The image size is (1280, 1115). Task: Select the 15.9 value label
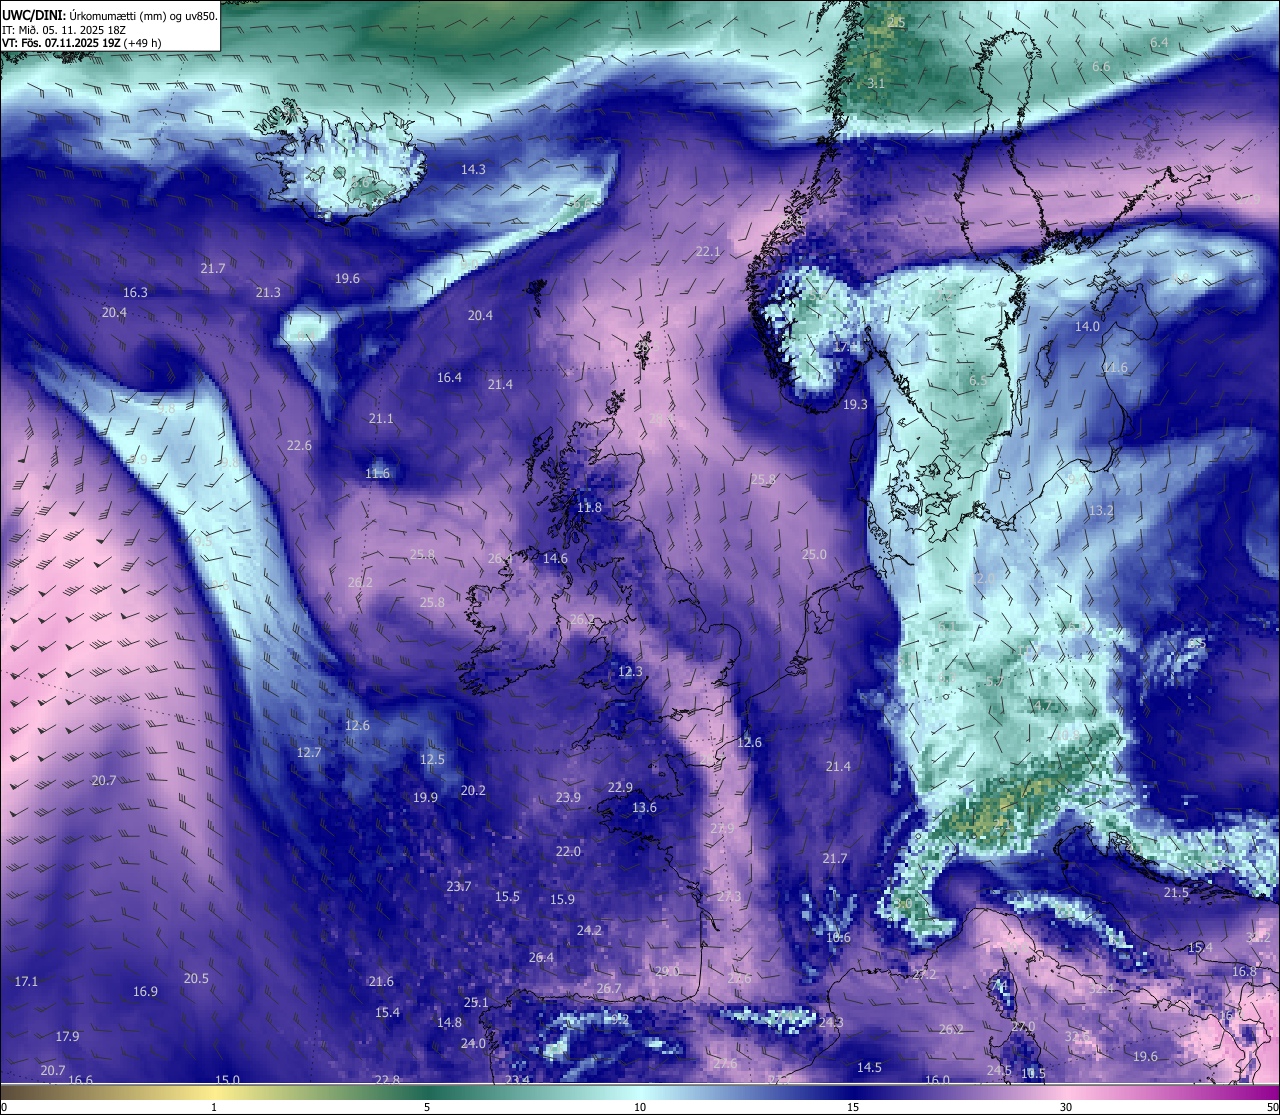point(562,900)
